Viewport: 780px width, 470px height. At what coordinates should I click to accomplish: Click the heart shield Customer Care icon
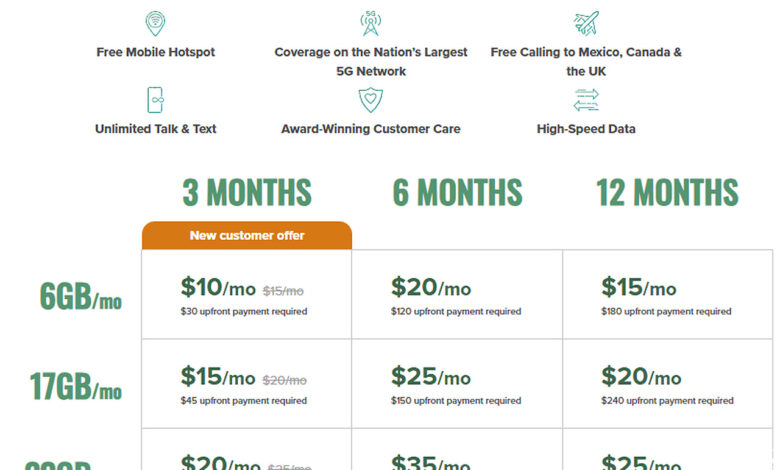click(371, 100)
